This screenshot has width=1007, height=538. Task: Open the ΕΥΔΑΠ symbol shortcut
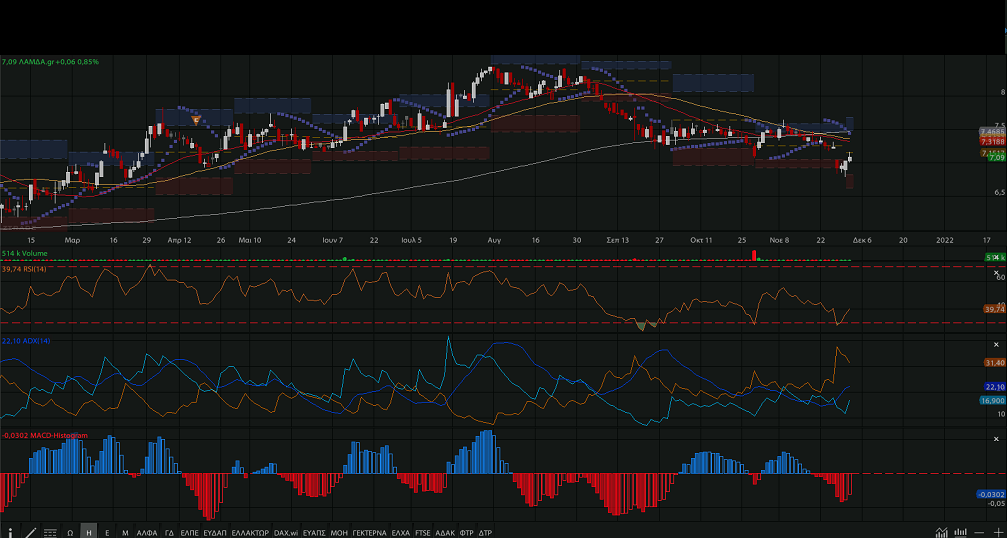pyautogui.click(x=215, y=533)
